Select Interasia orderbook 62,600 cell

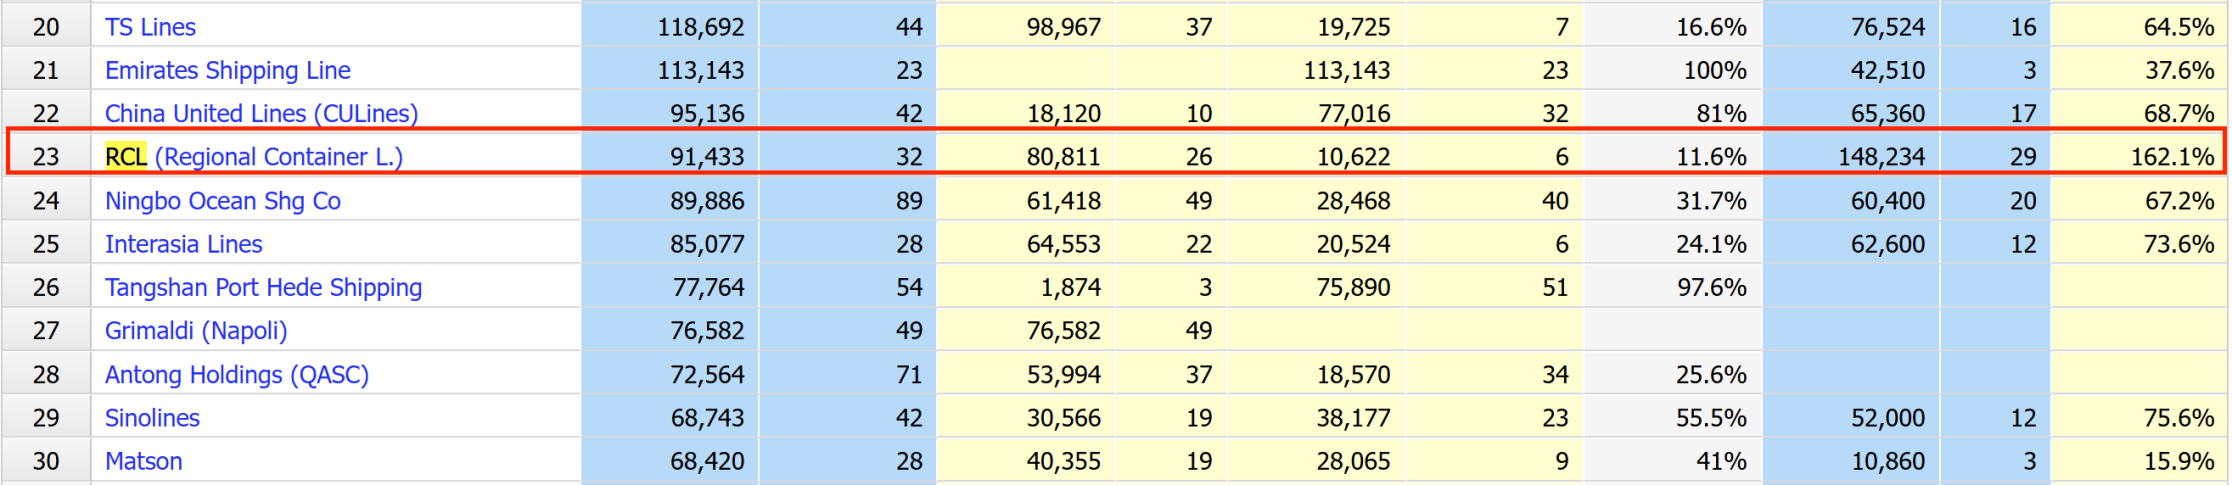(x=1851, y=243)
